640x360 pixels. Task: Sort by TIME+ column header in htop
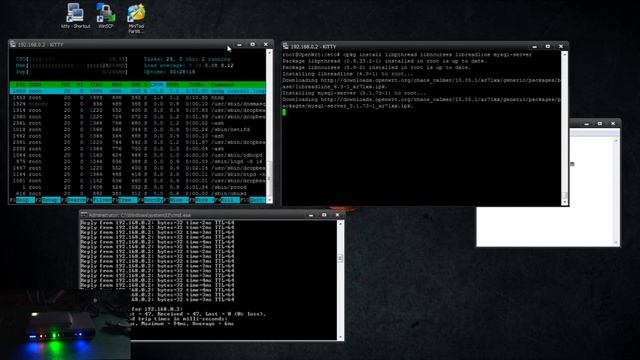[x=197, y=84]
